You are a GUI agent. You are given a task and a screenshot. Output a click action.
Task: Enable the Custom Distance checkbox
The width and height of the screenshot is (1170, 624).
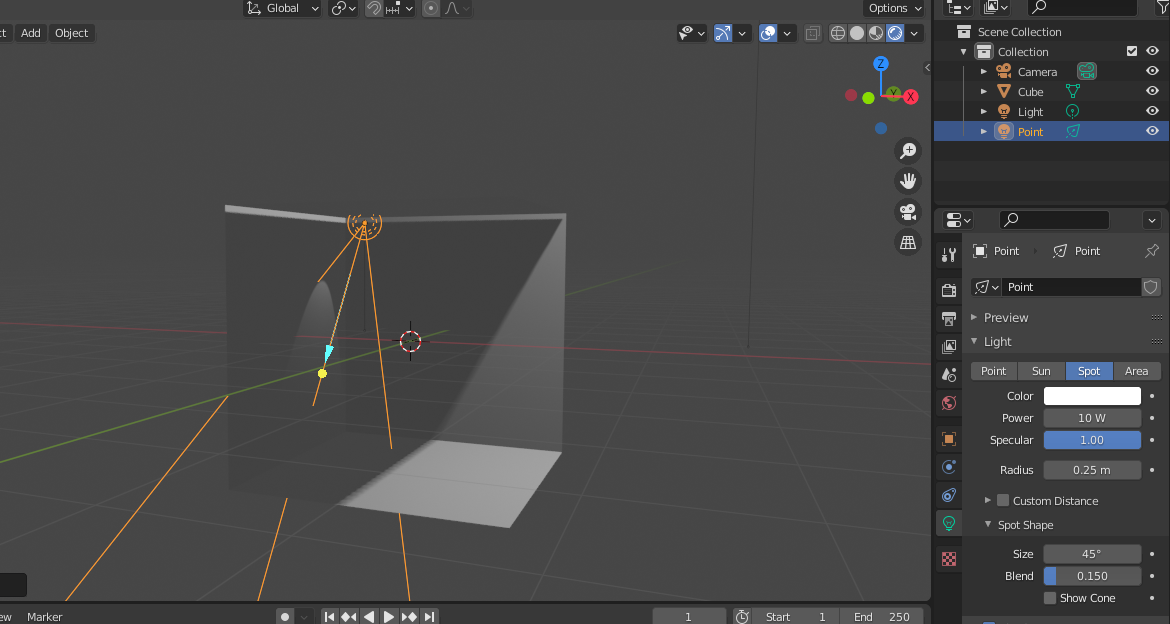point(1003,500)
